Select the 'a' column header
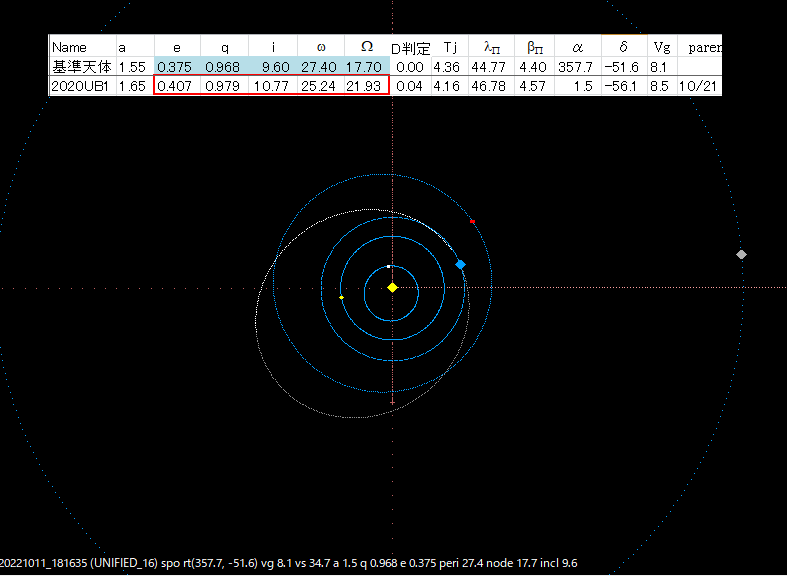 click(136, 47)
